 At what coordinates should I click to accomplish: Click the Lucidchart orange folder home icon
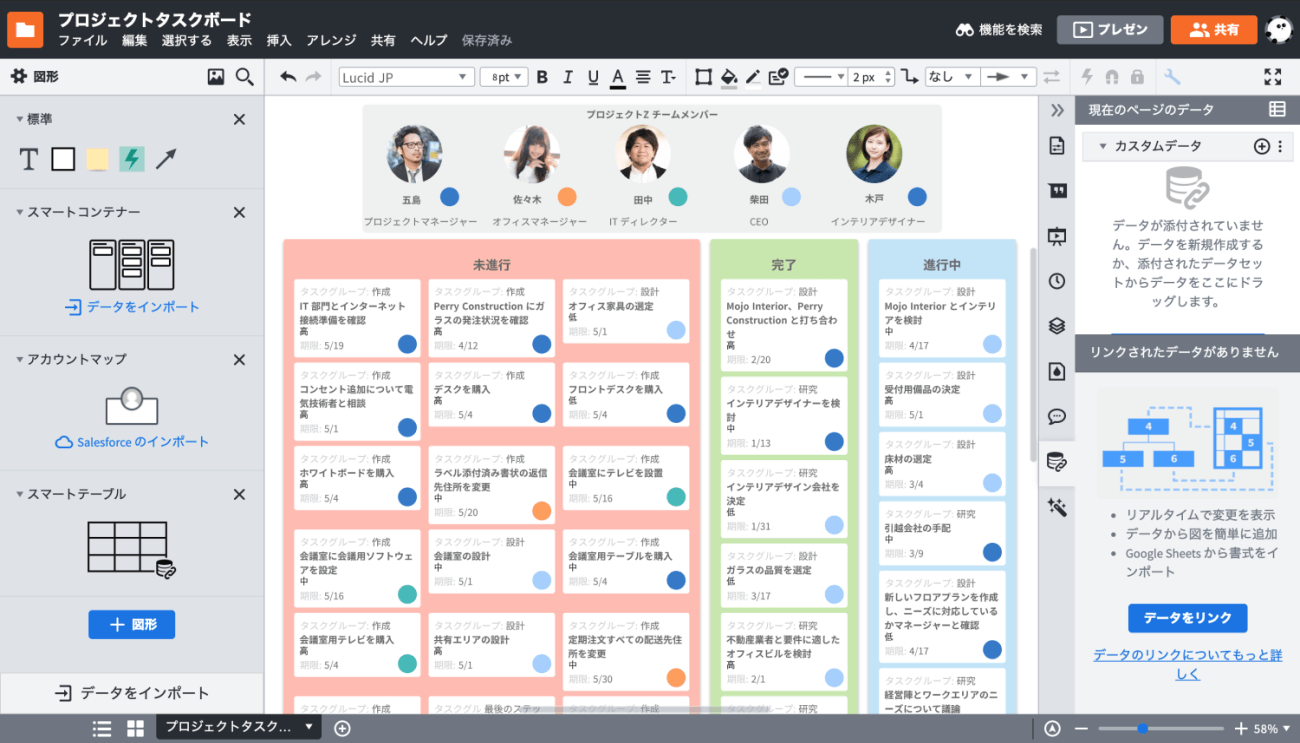(x=25, y=29)
